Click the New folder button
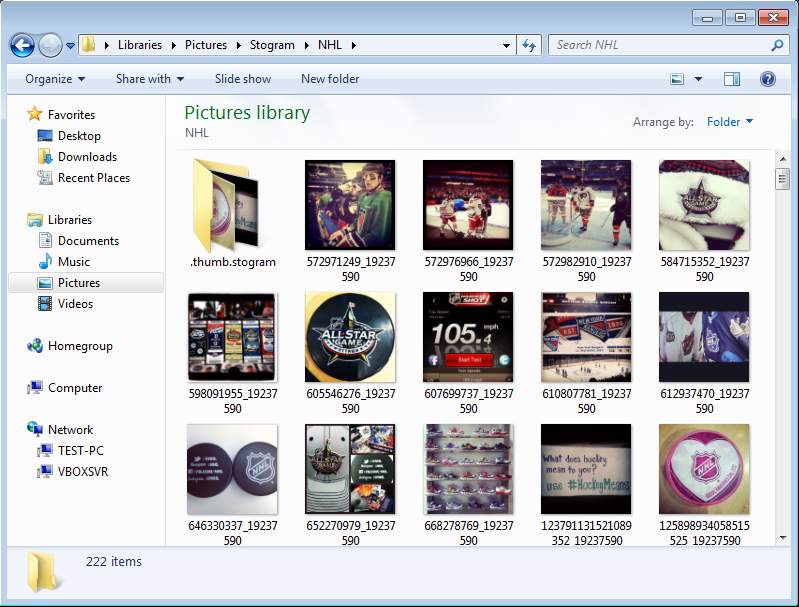 [x=330, y=79]
